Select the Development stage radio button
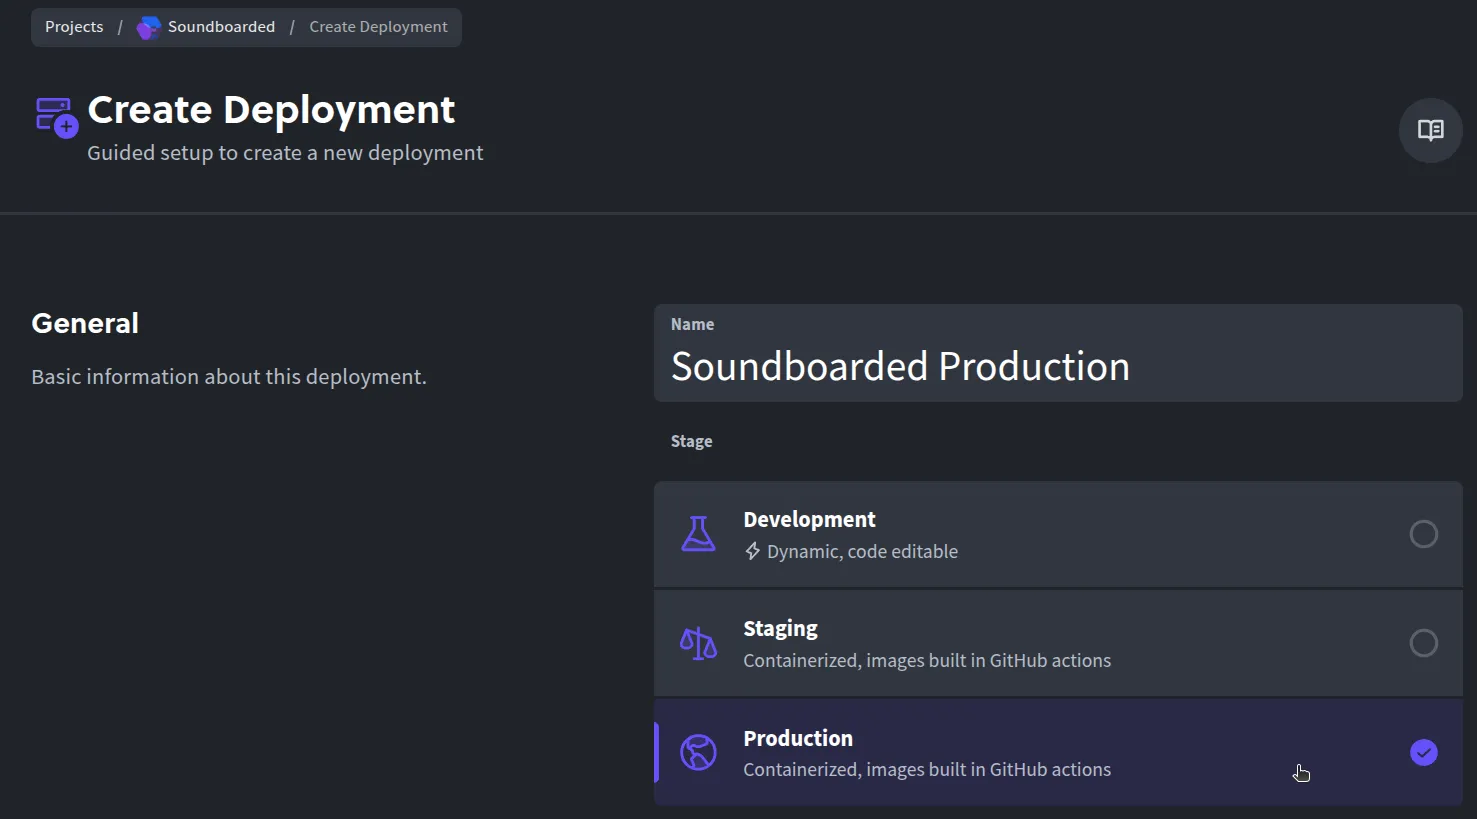Viewport: 1477px width, 819px height. pyautogui.click(x=1424, y=534)
